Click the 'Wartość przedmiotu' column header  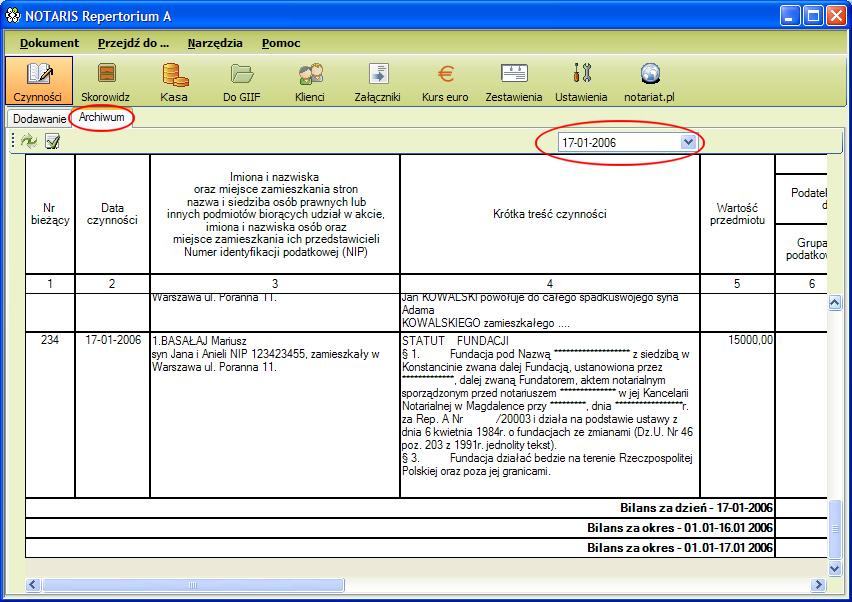[737, 214]
